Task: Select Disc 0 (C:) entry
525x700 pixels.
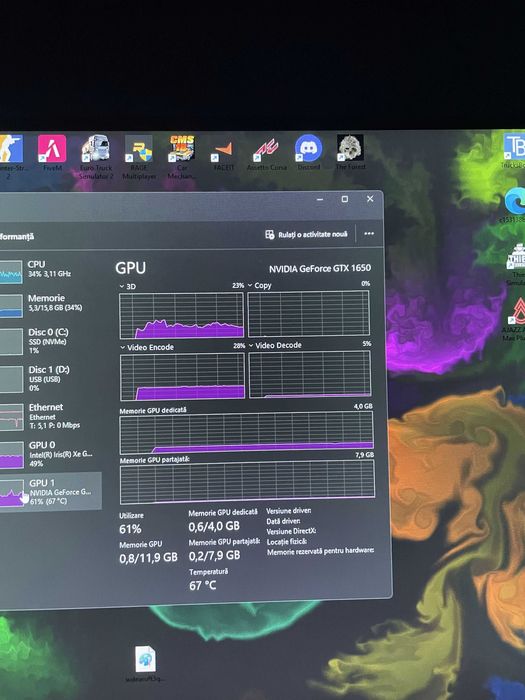Action: point(50,341)
